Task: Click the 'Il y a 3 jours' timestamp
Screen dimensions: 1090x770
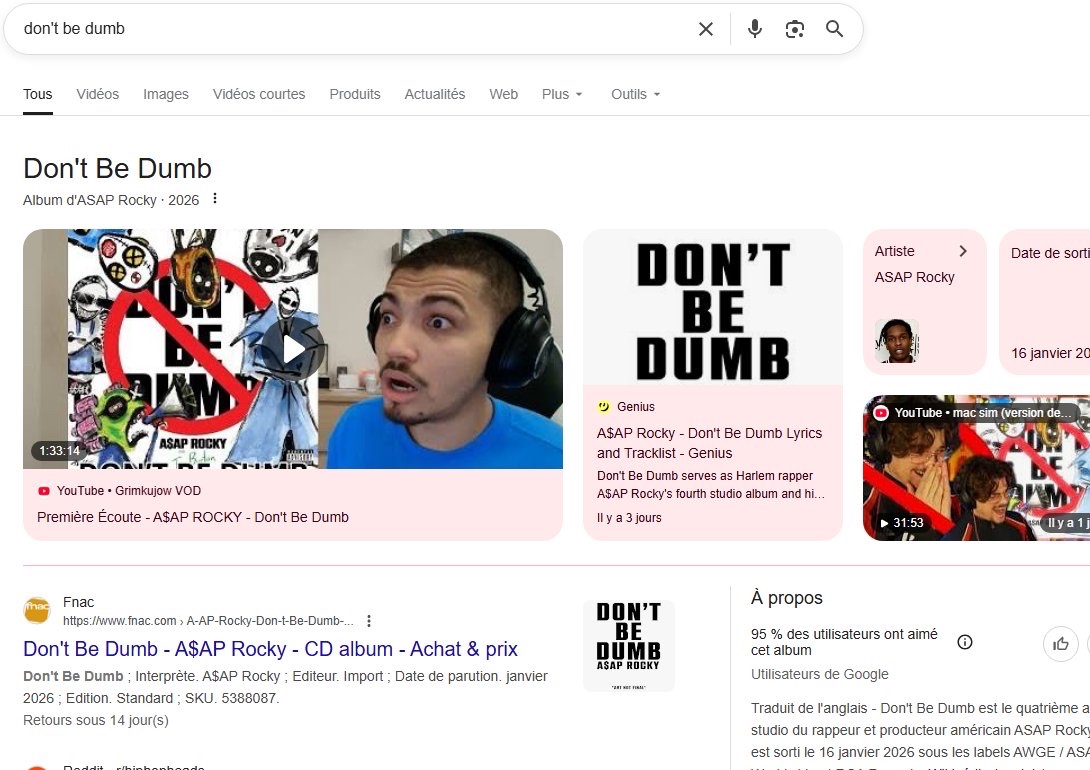Action: tap(629, 518)
